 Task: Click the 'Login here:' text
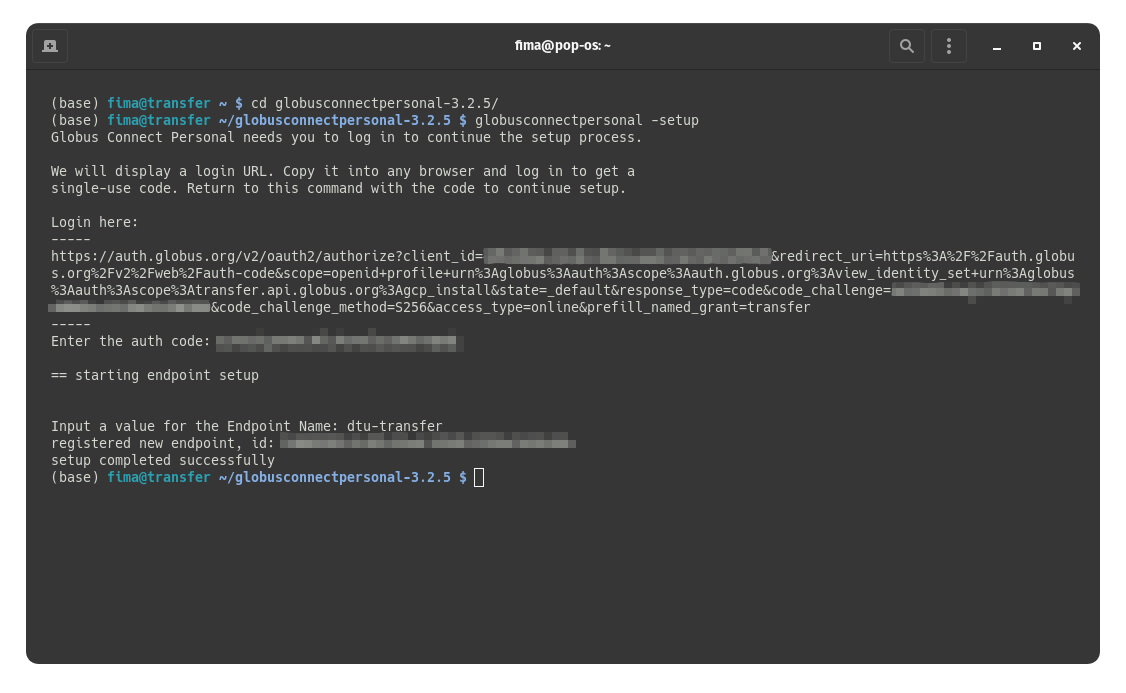pyautogui.click(x=95, y=223)
